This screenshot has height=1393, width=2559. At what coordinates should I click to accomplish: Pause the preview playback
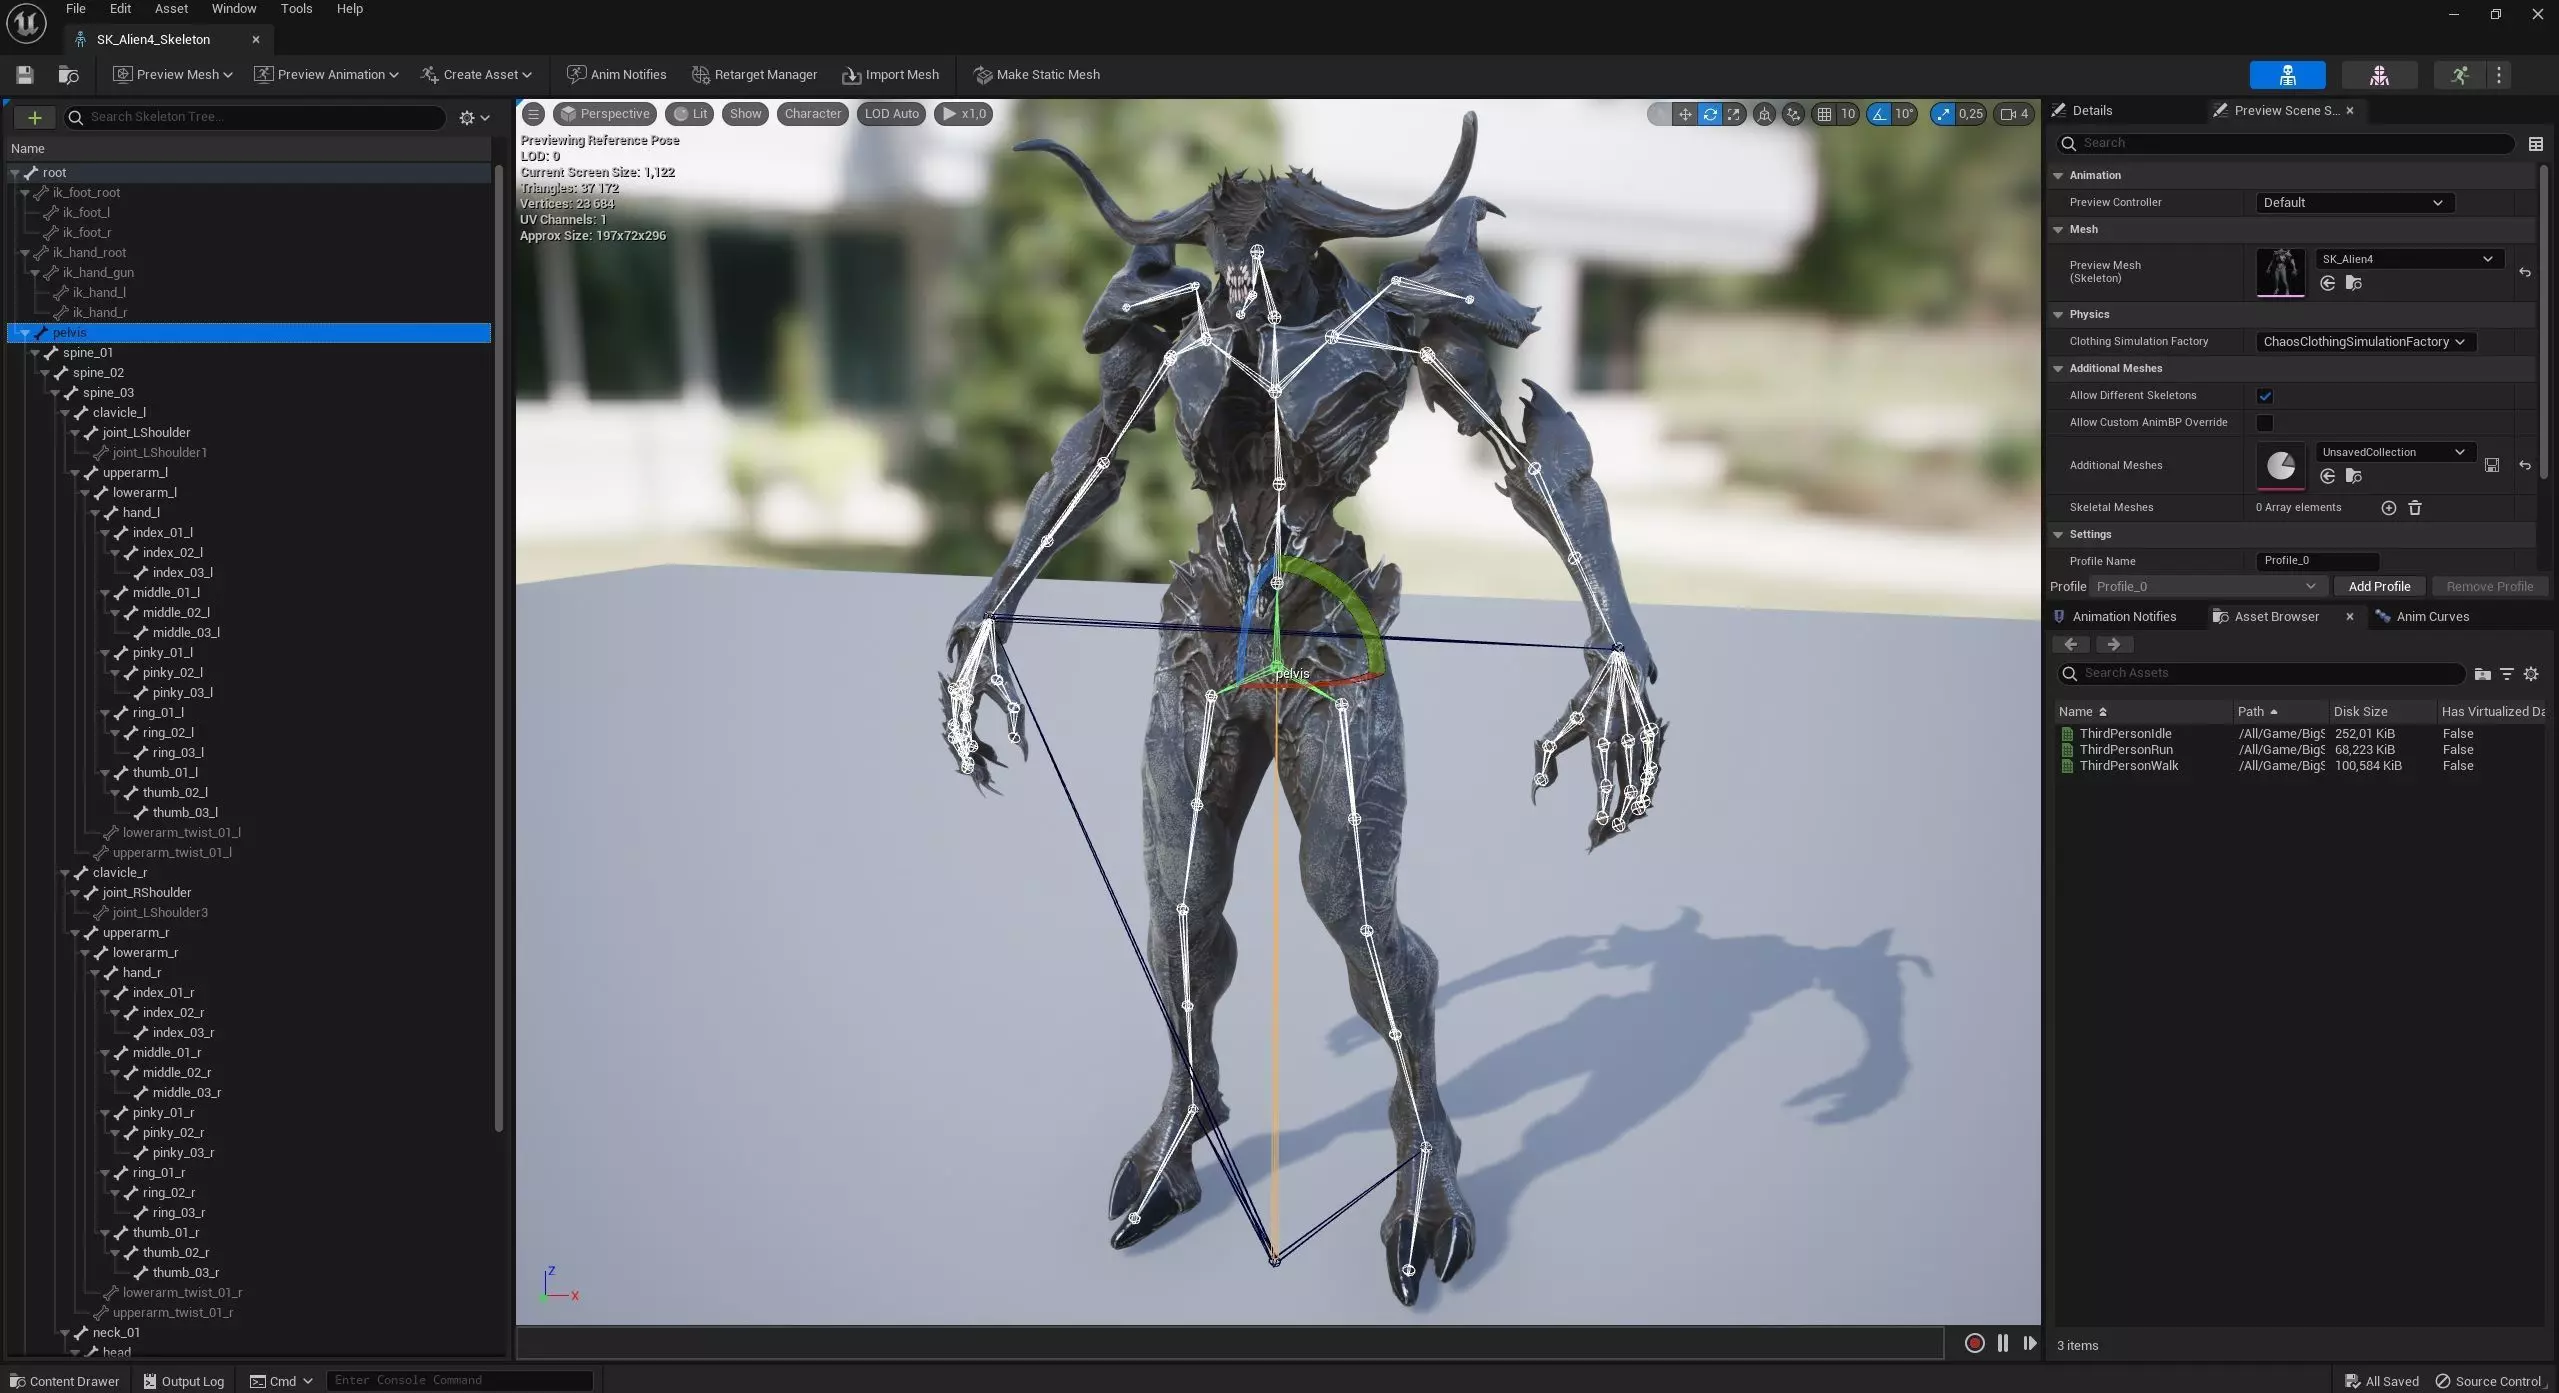point(2002,1343)
